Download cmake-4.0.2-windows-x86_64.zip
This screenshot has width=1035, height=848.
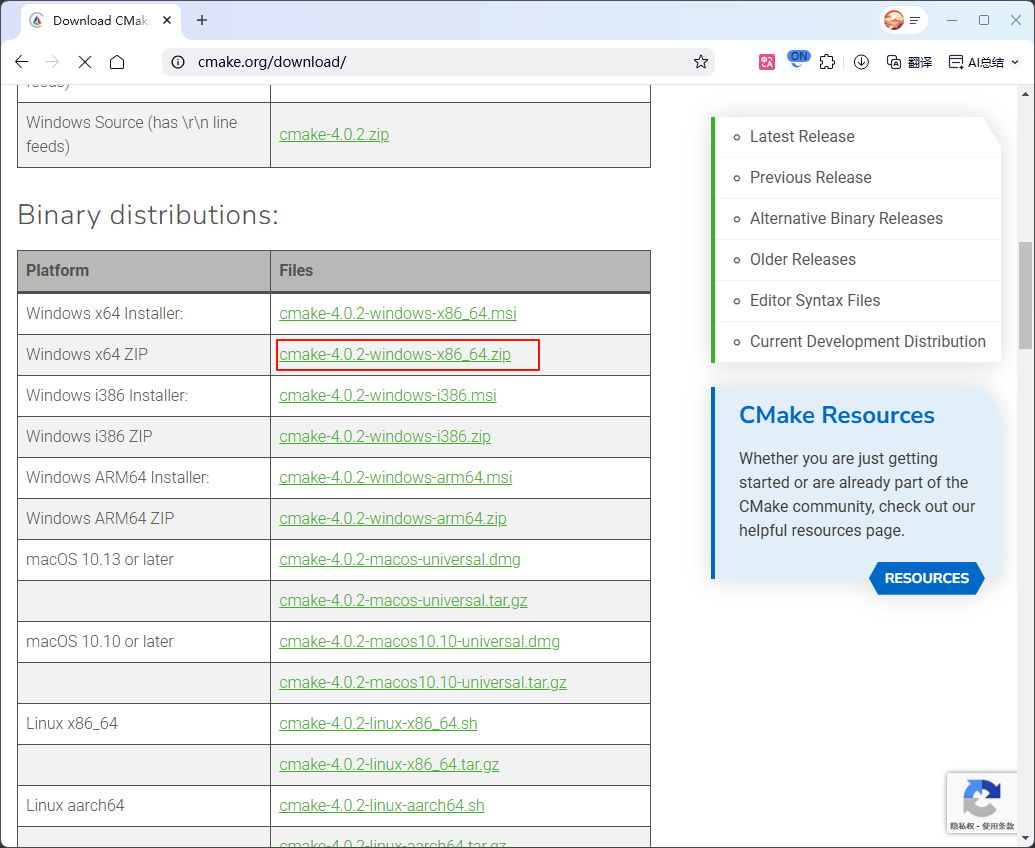pyautogui.click(x=395, y=355)
